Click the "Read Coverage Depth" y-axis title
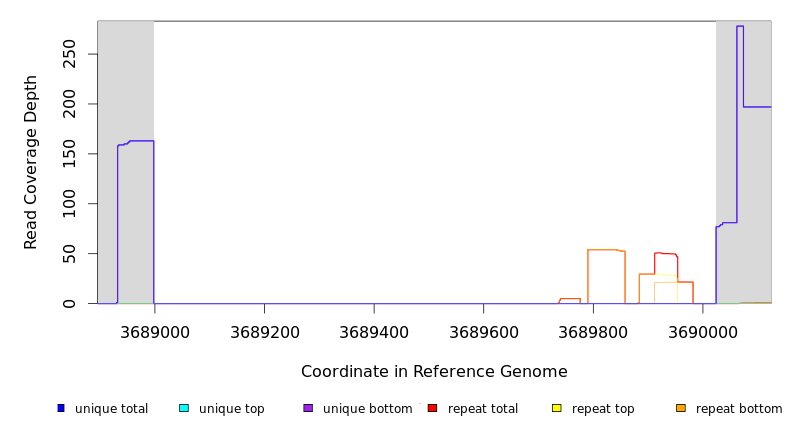792x432 pixels. (31, 162)
